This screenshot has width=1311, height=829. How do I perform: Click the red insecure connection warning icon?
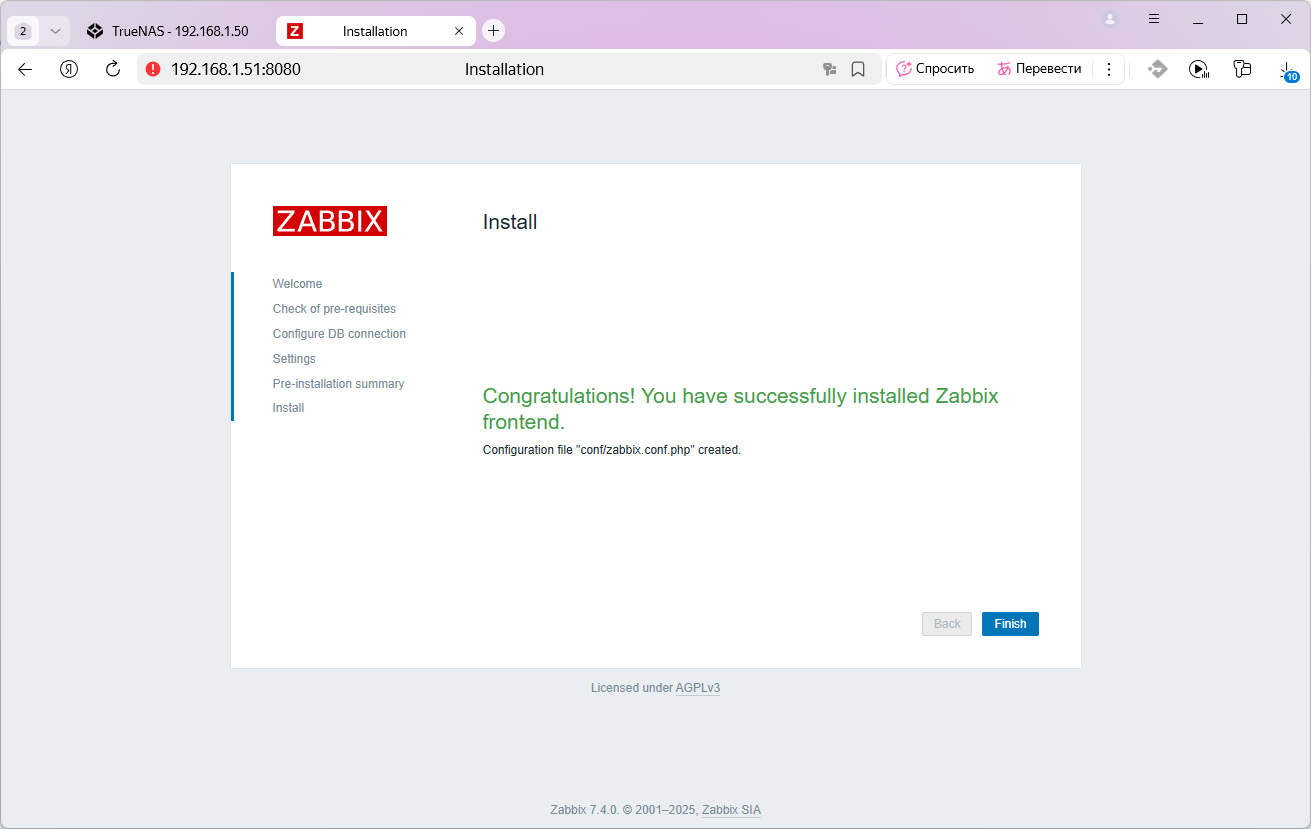pyautogui.click(x=153, y=69)
